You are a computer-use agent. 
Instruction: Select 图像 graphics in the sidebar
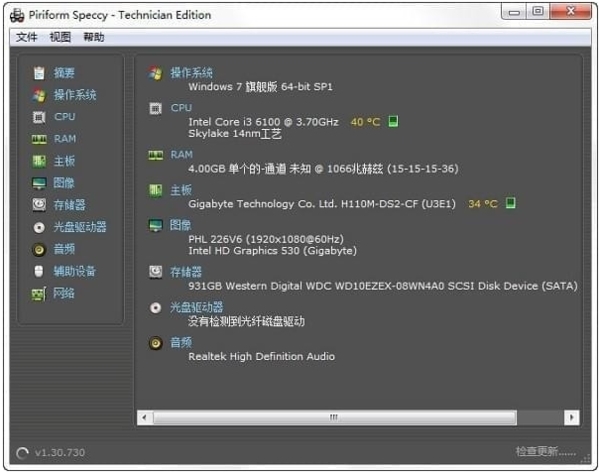64,183
